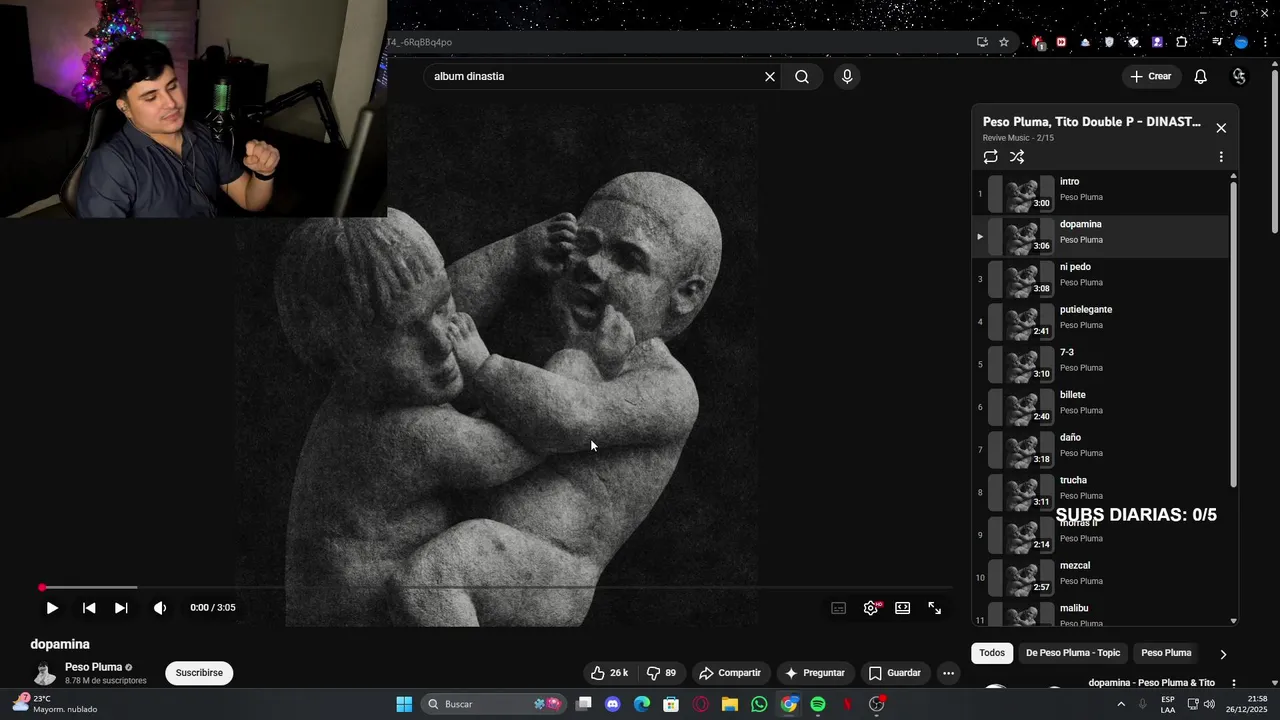Open more video actions ellipsis

point(948,673)
